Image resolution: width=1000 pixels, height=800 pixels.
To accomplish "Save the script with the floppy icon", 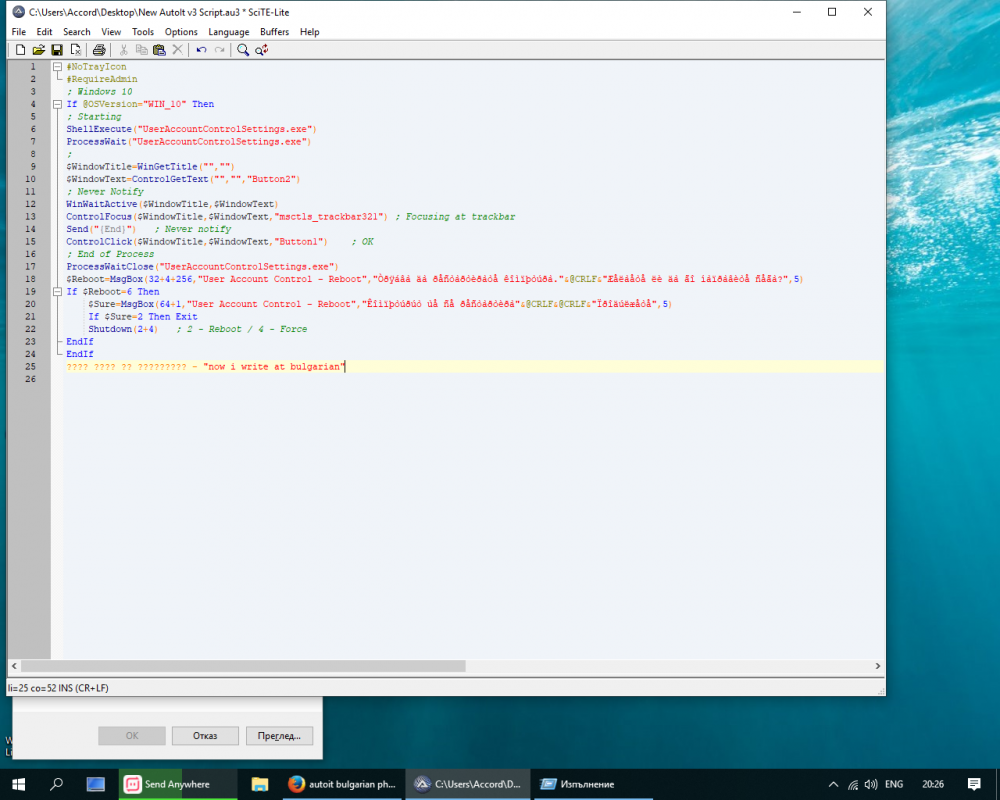I will pyautogui.click(x=57, y=50).
